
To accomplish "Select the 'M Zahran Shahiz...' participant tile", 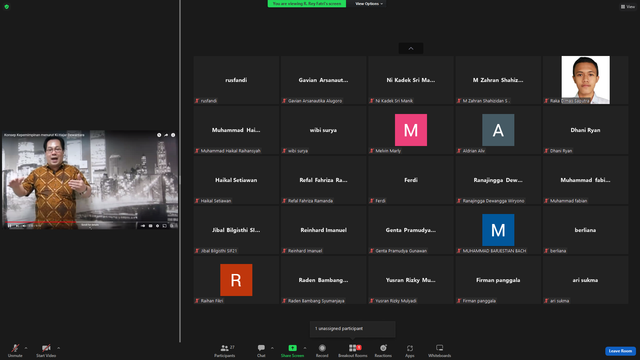I will pyautogui.click(x=498, y=80).
